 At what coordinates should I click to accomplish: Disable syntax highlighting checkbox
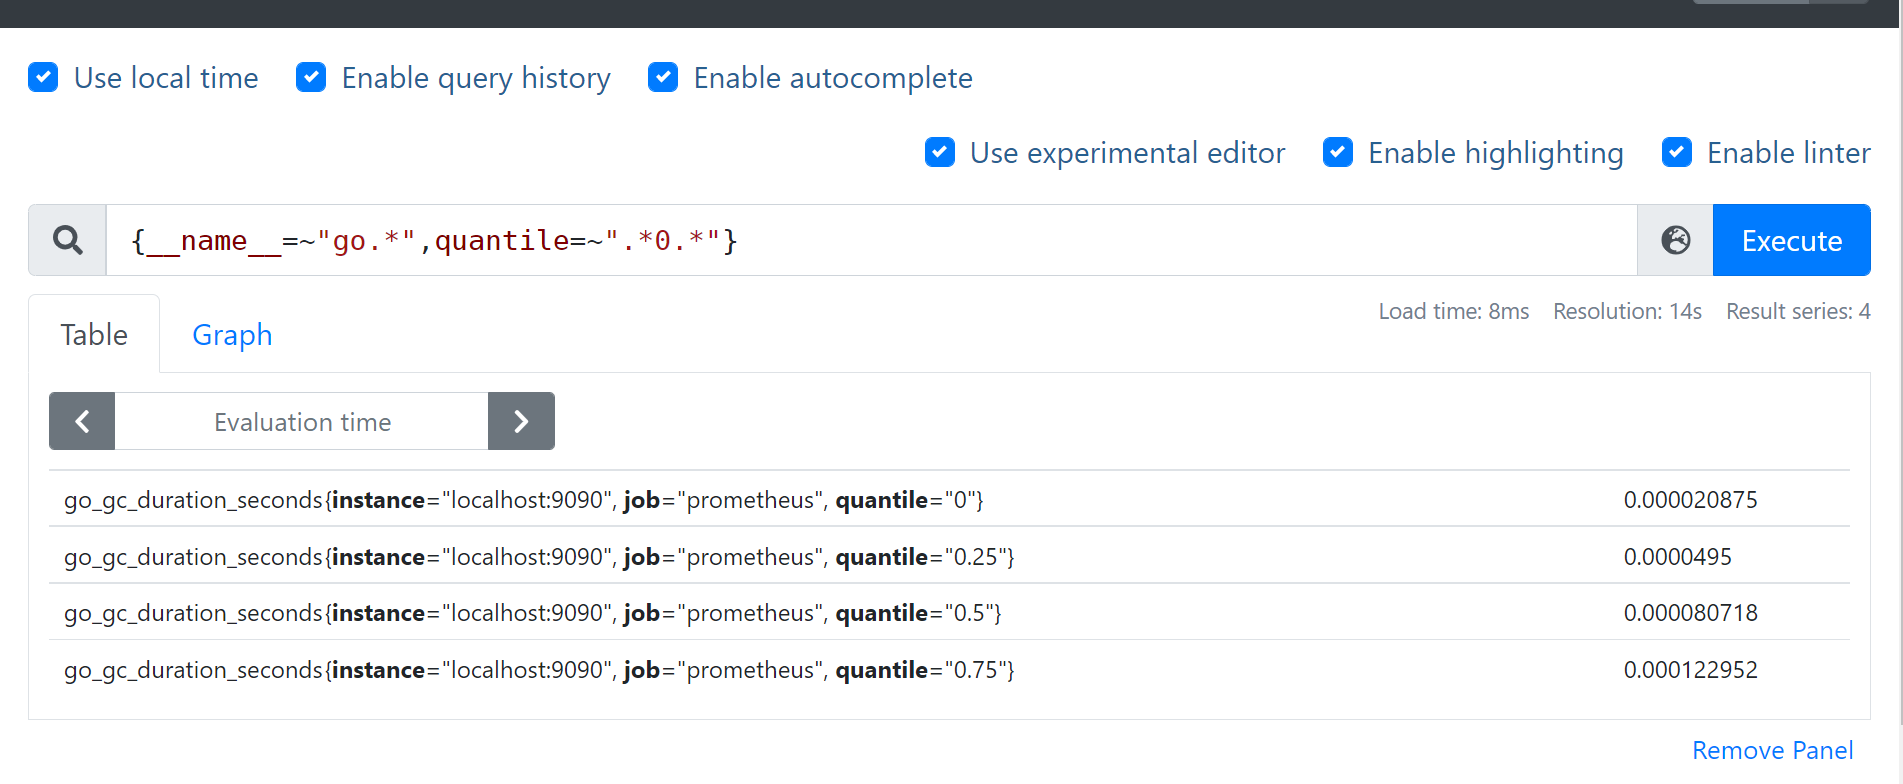point(1338,153)
